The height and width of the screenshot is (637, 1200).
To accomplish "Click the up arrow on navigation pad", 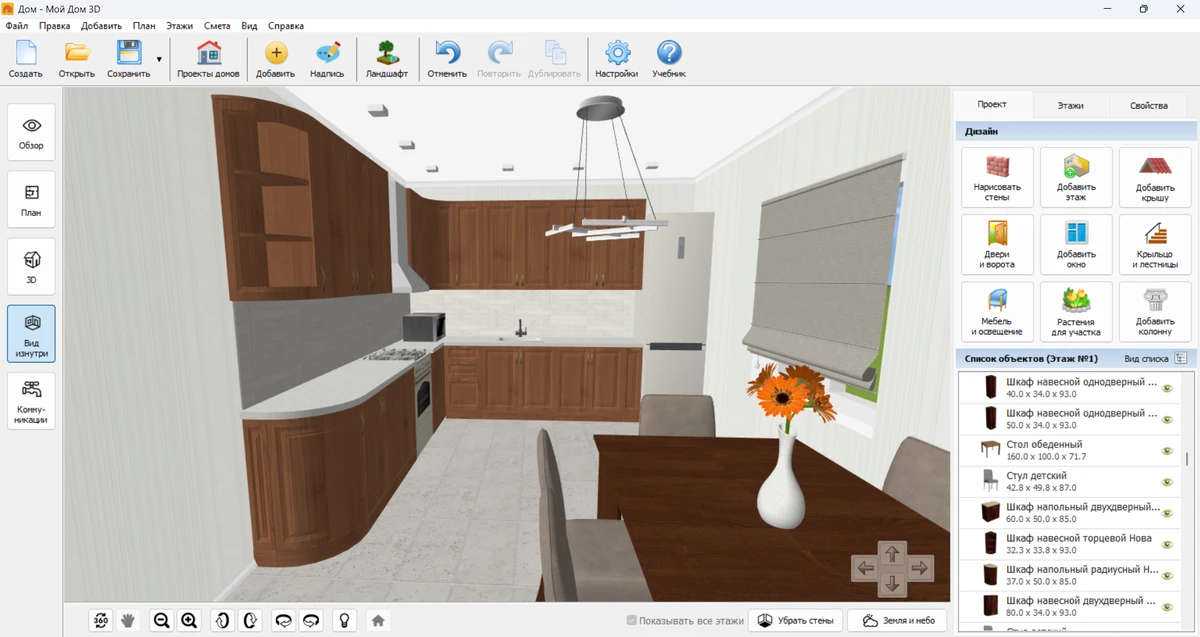I will 892,552.
